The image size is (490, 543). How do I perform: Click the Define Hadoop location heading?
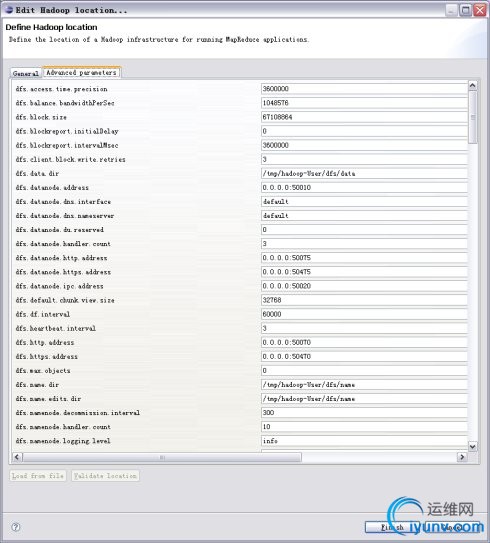point(51,27)
